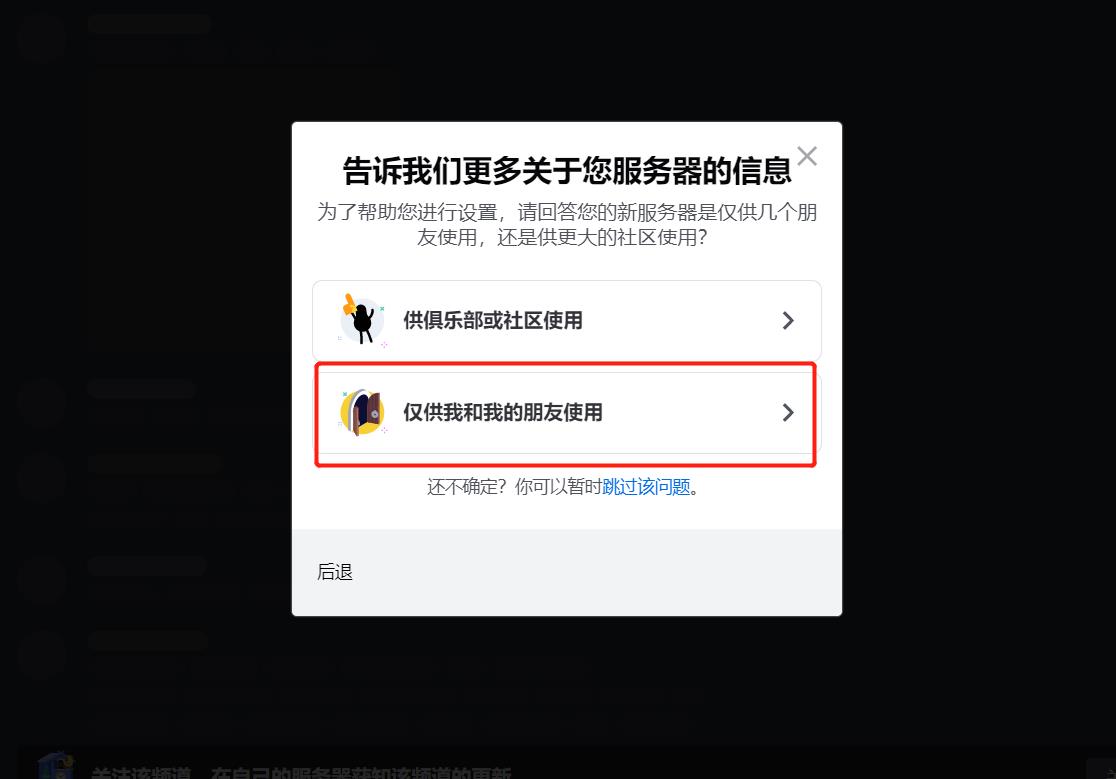
Task: Select the 供俱乐部或社区使用 label
Action: [493, 321]
